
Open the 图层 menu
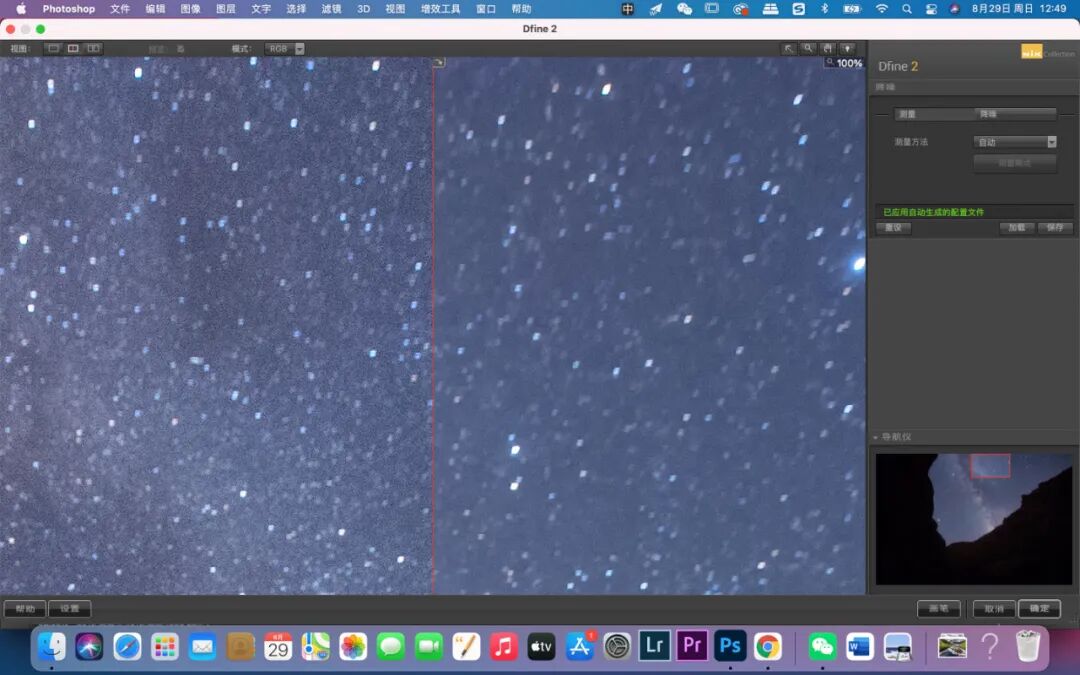pos(225,9)
